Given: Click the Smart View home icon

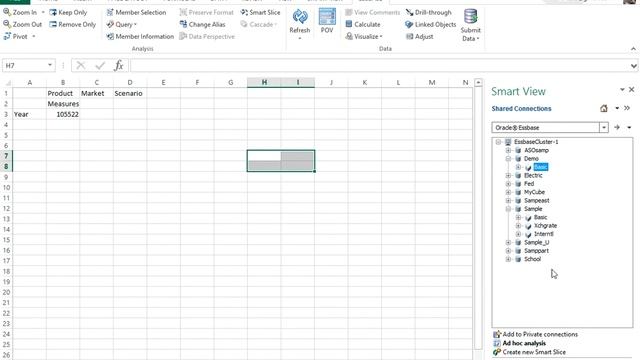Looking at the screenshot, I should pos(604,108).
